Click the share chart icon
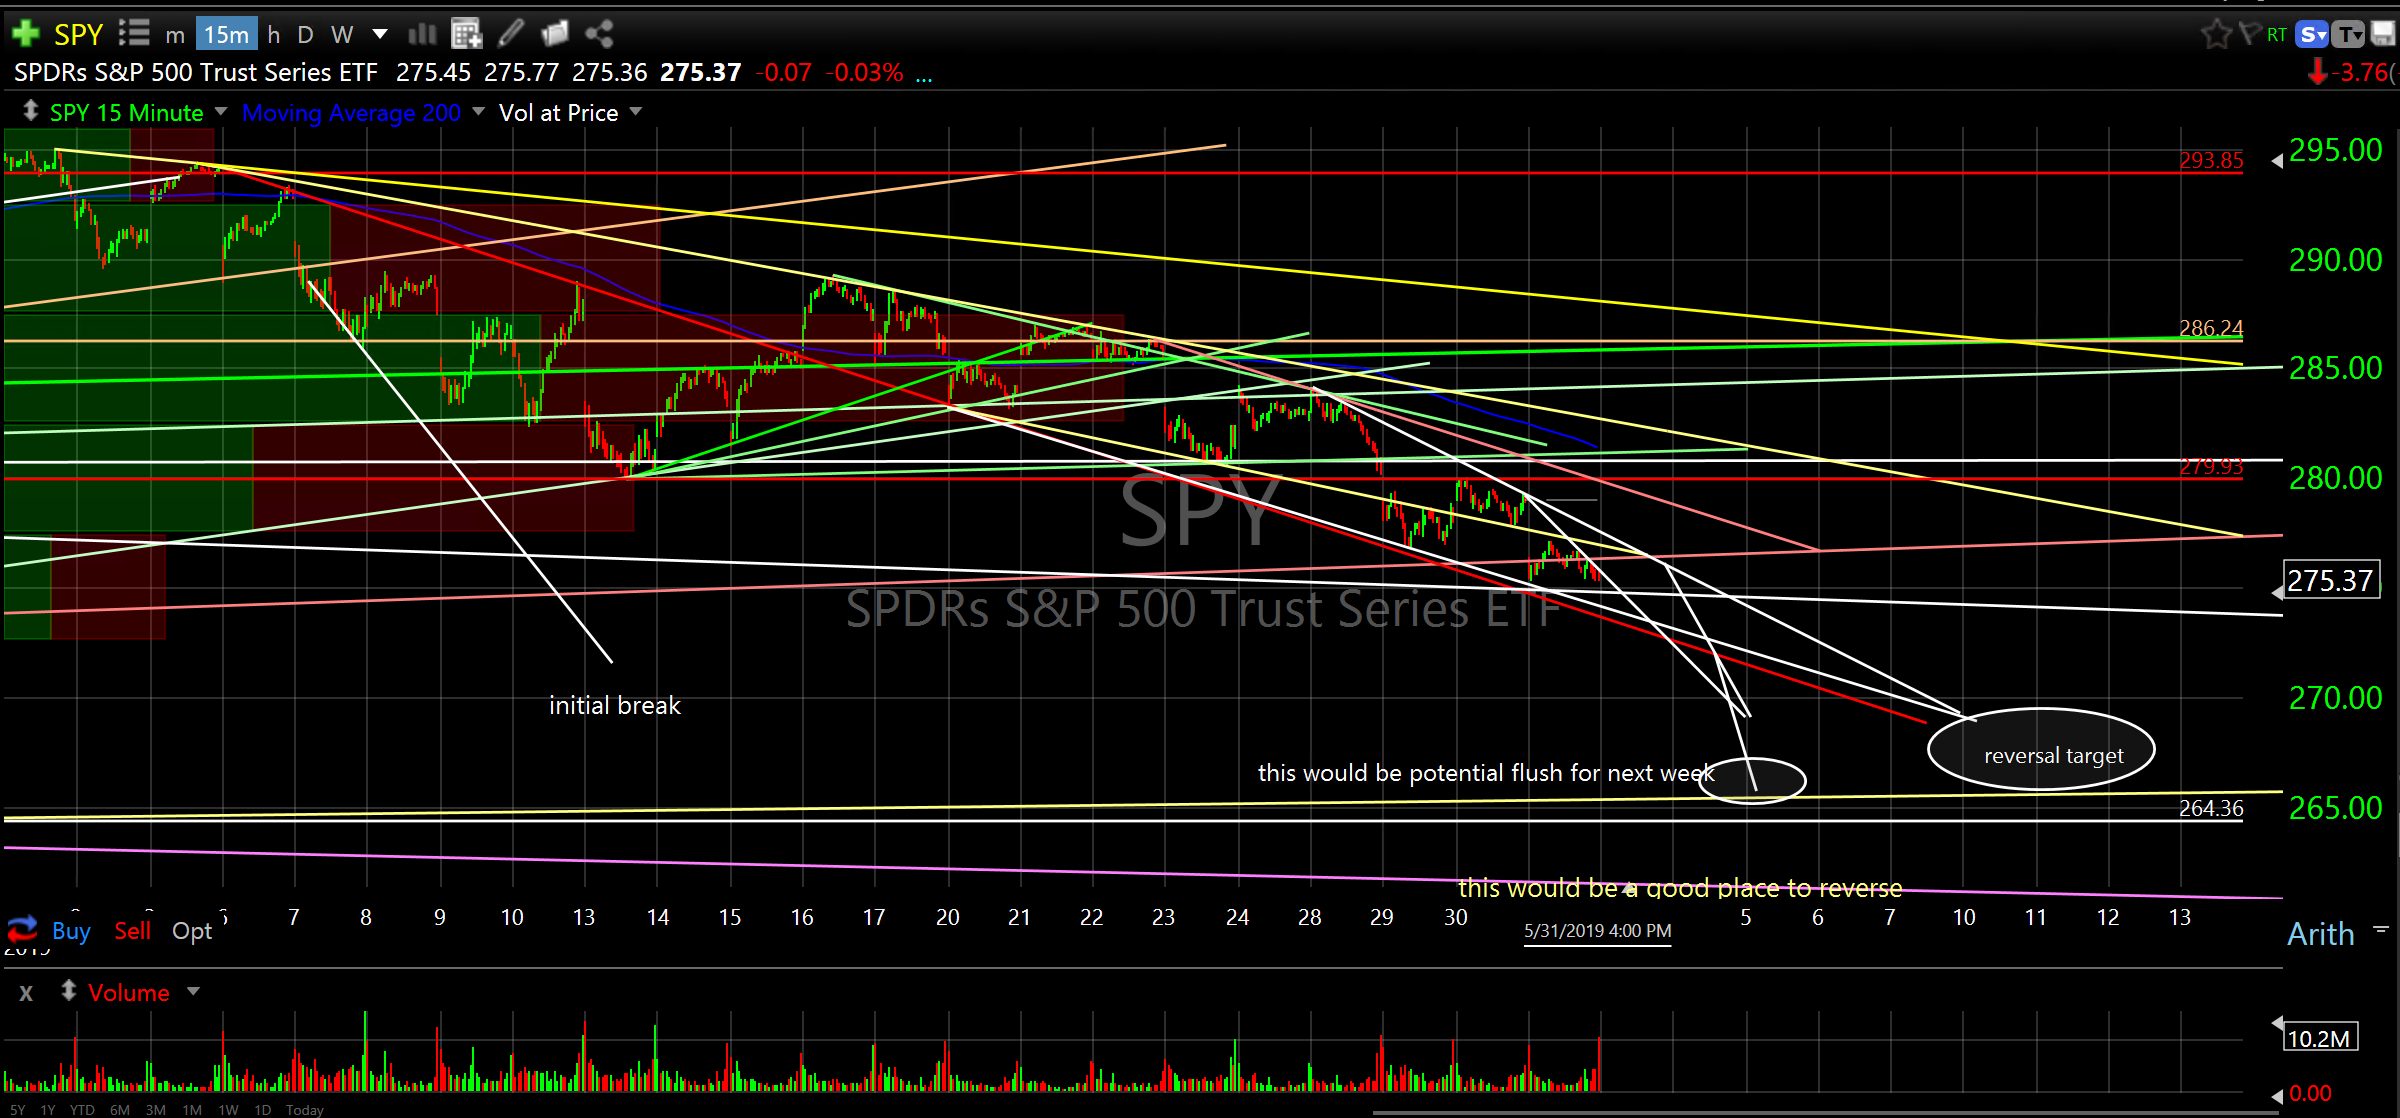 pos(599,34)
